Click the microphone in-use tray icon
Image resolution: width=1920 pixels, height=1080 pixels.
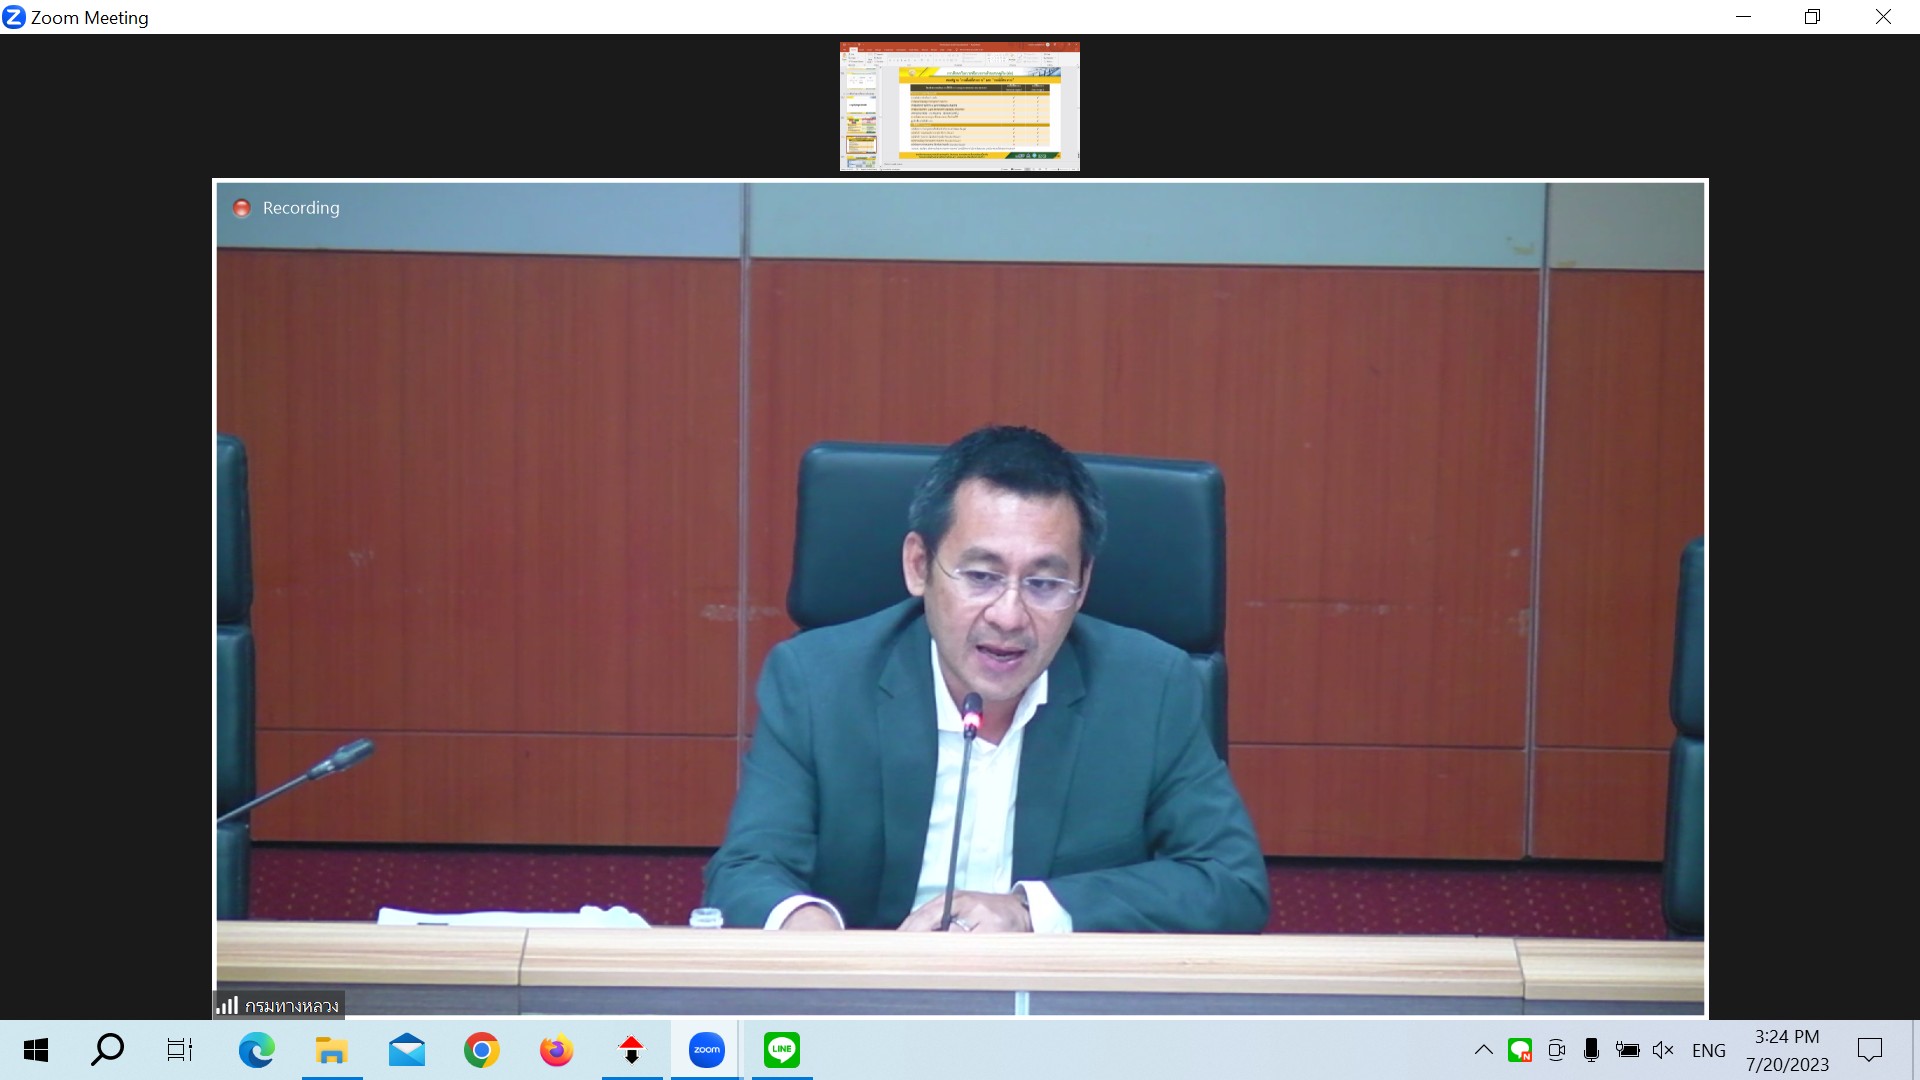(1591, 1050)
